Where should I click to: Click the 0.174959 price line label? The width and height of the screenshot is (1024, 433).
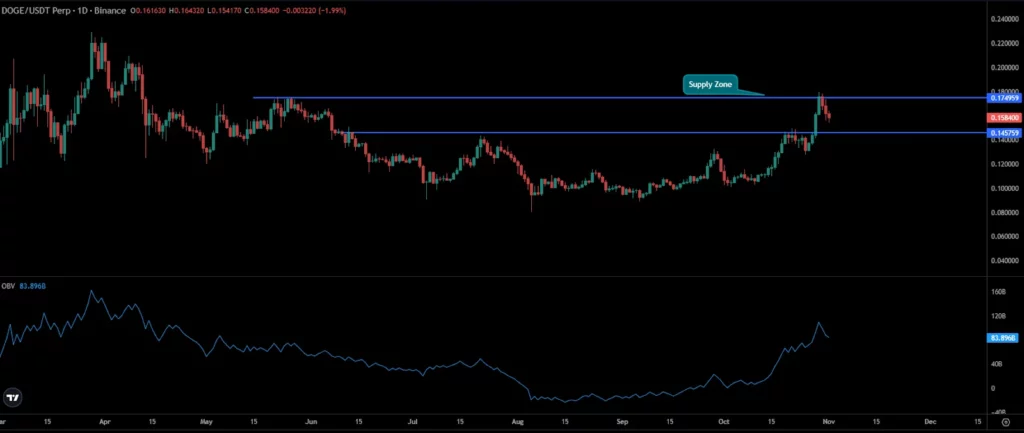tap(1005, 98)
